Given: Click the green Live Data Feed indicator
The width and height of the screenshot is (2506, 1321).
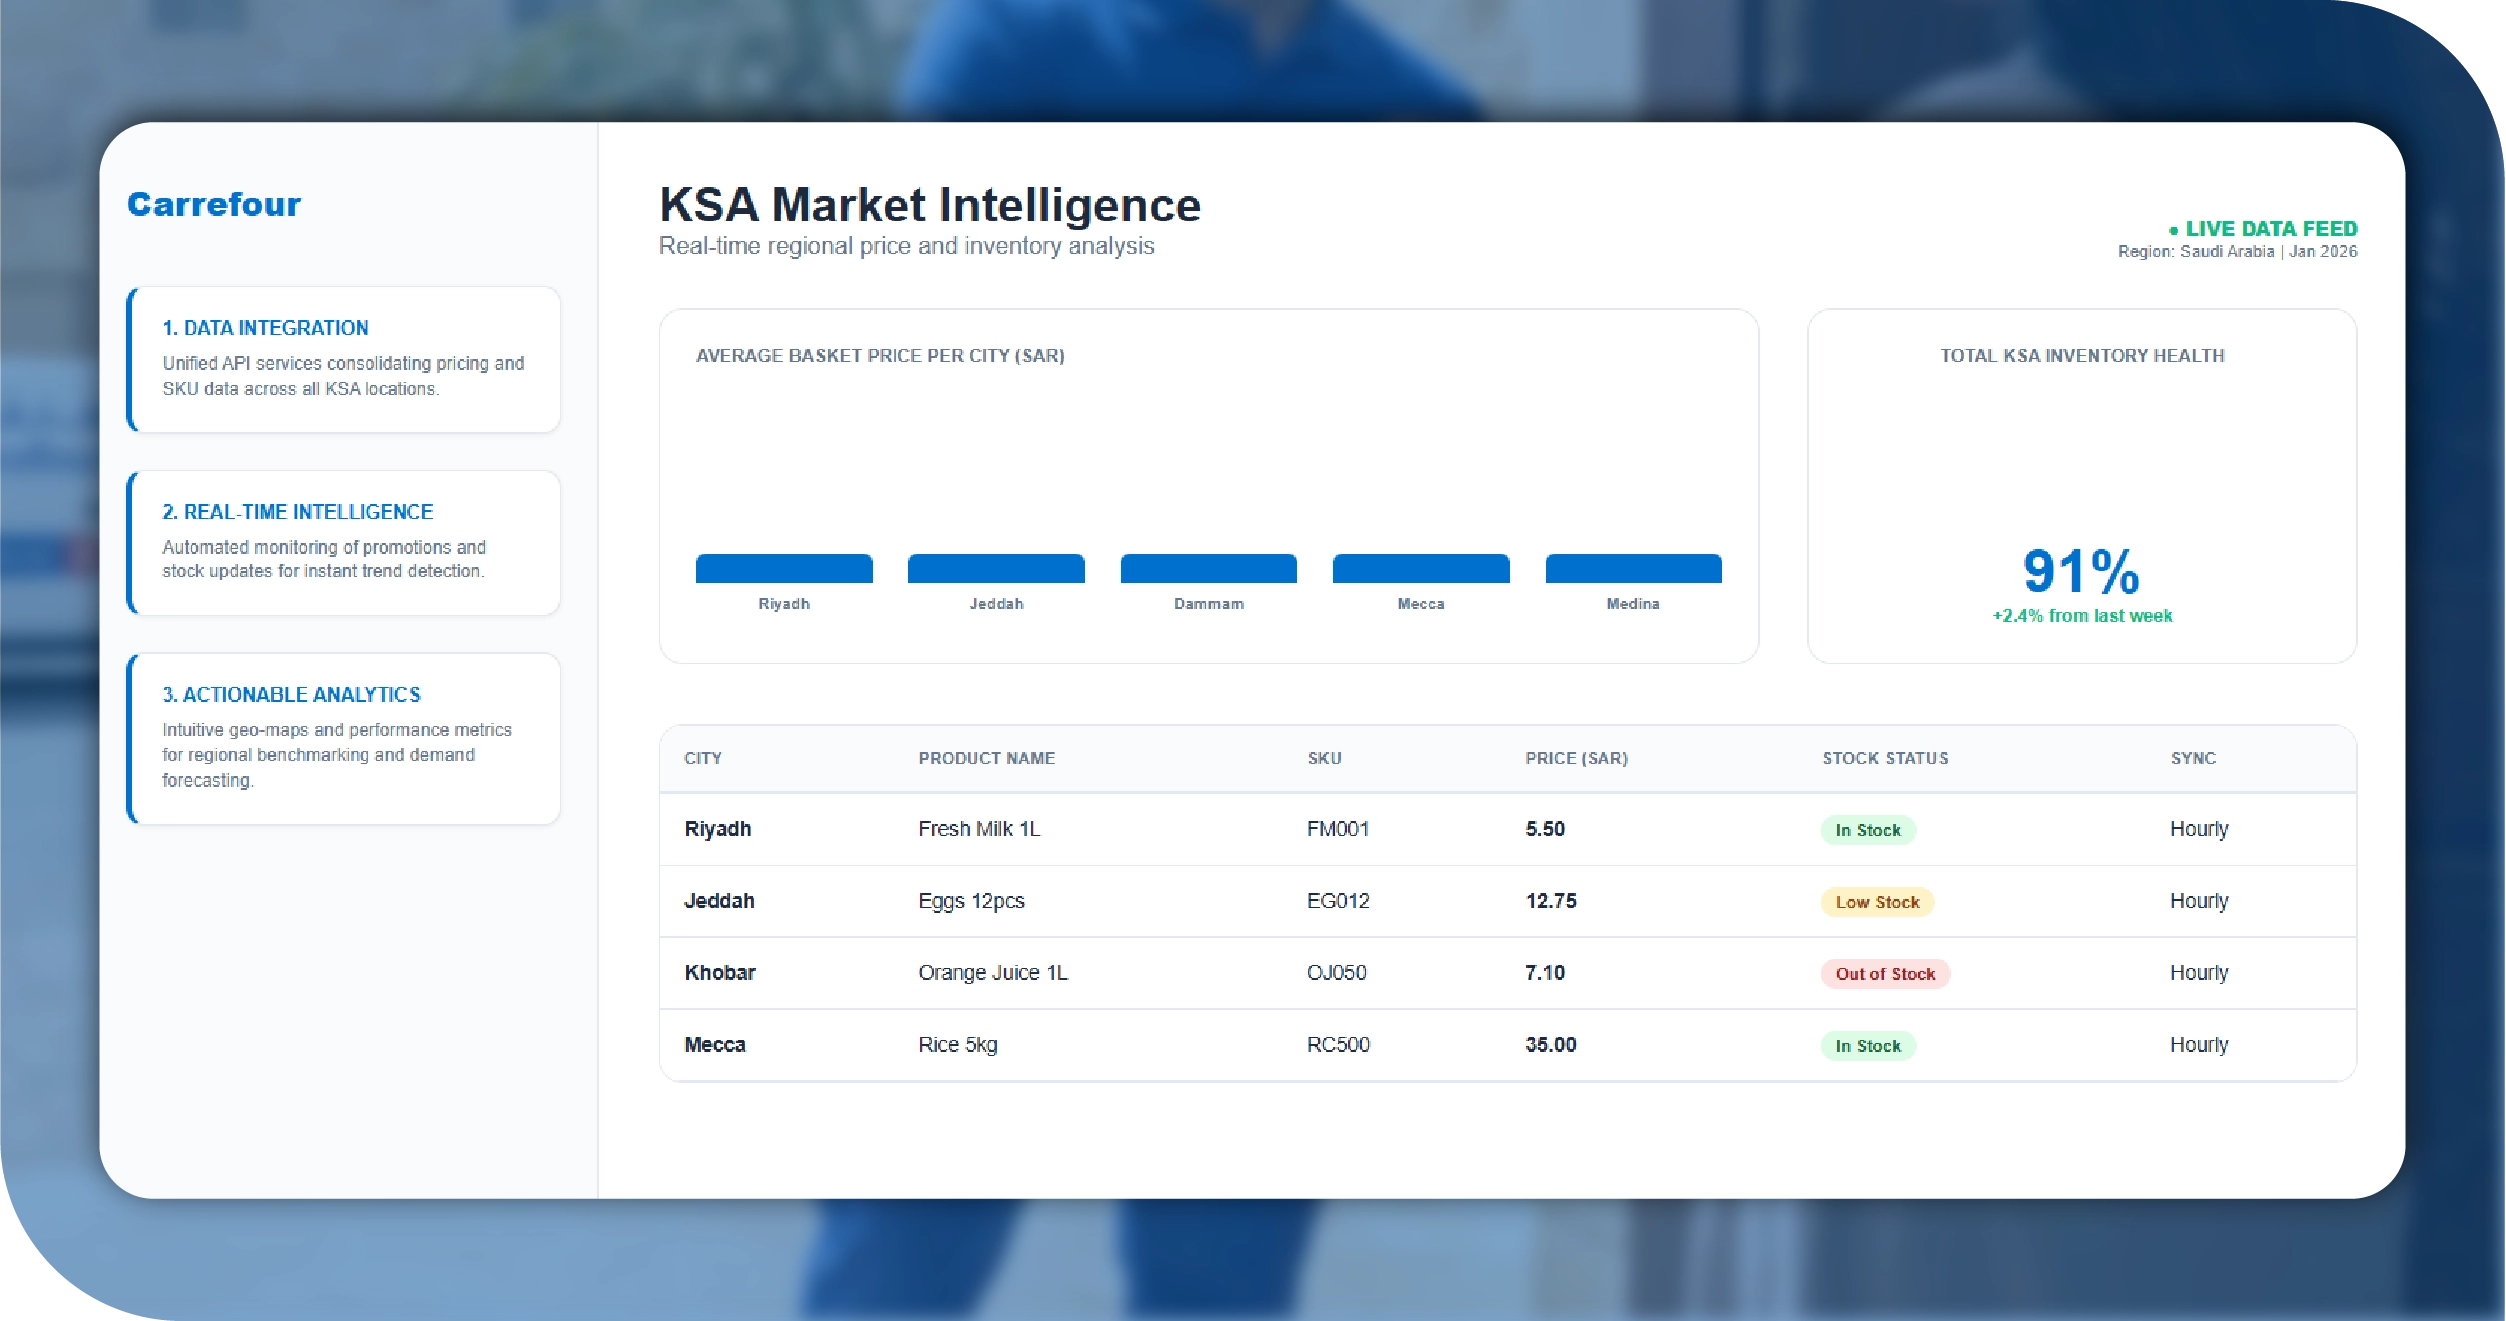Looking at the screenshot, I should [x=2262, y=229].
